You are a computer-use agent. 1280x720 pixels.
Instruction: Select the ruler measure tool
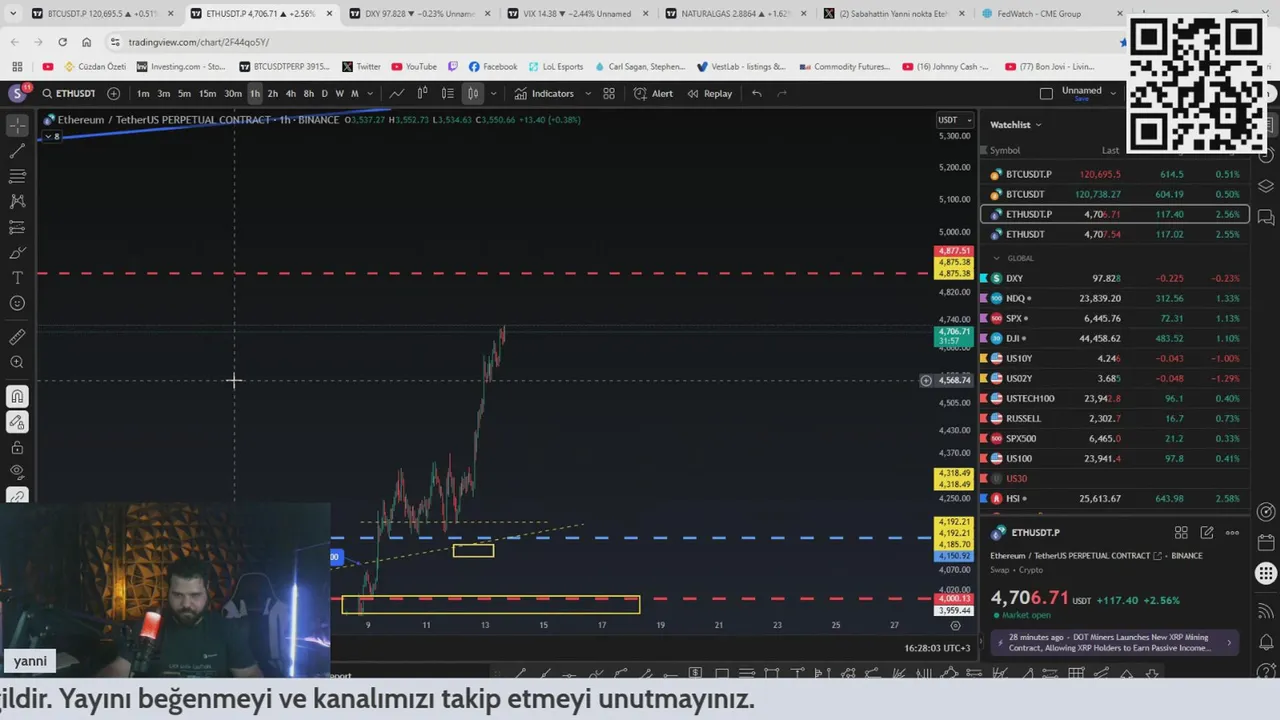click(x=17, y=337)
